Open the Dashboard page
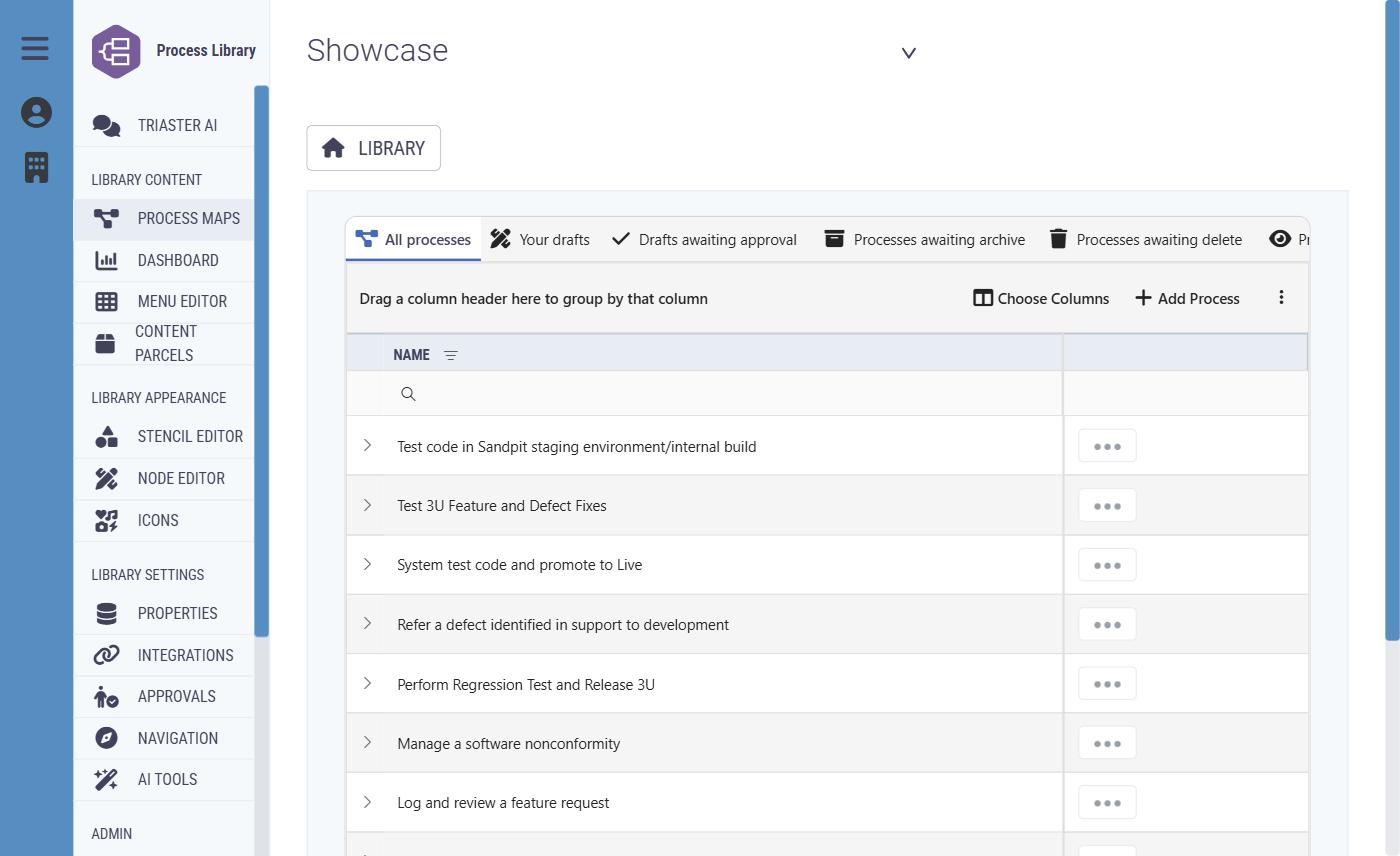This screenshot has height=856, width=1400. tap(164, 260)
